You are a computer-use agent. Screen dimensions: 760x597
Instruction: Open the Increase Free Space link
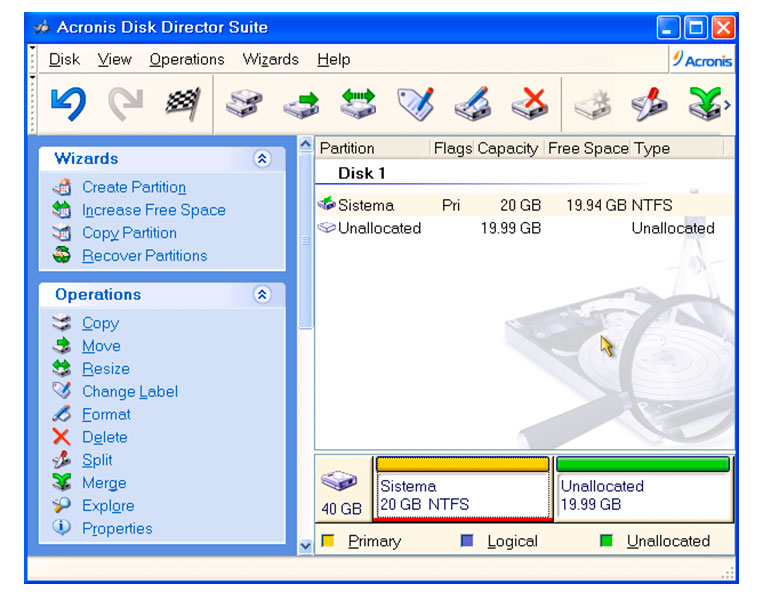pos(154,210)
